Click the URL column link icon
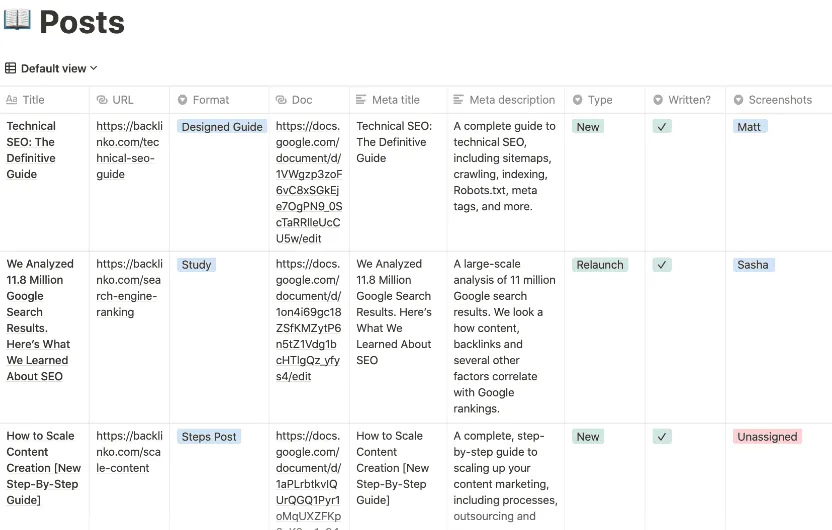 point(102,100)
